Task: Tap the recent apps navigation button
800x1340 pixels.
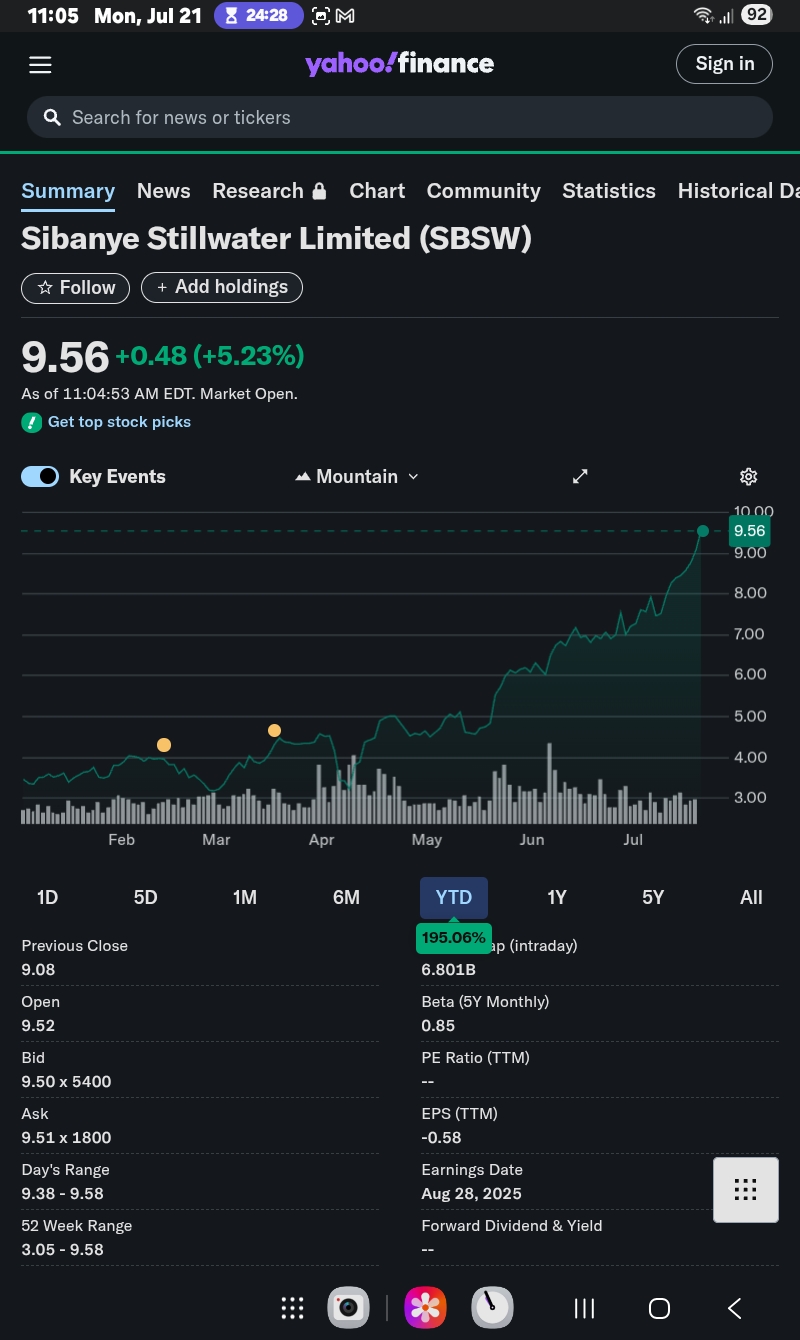Action: pos(585,1308)
